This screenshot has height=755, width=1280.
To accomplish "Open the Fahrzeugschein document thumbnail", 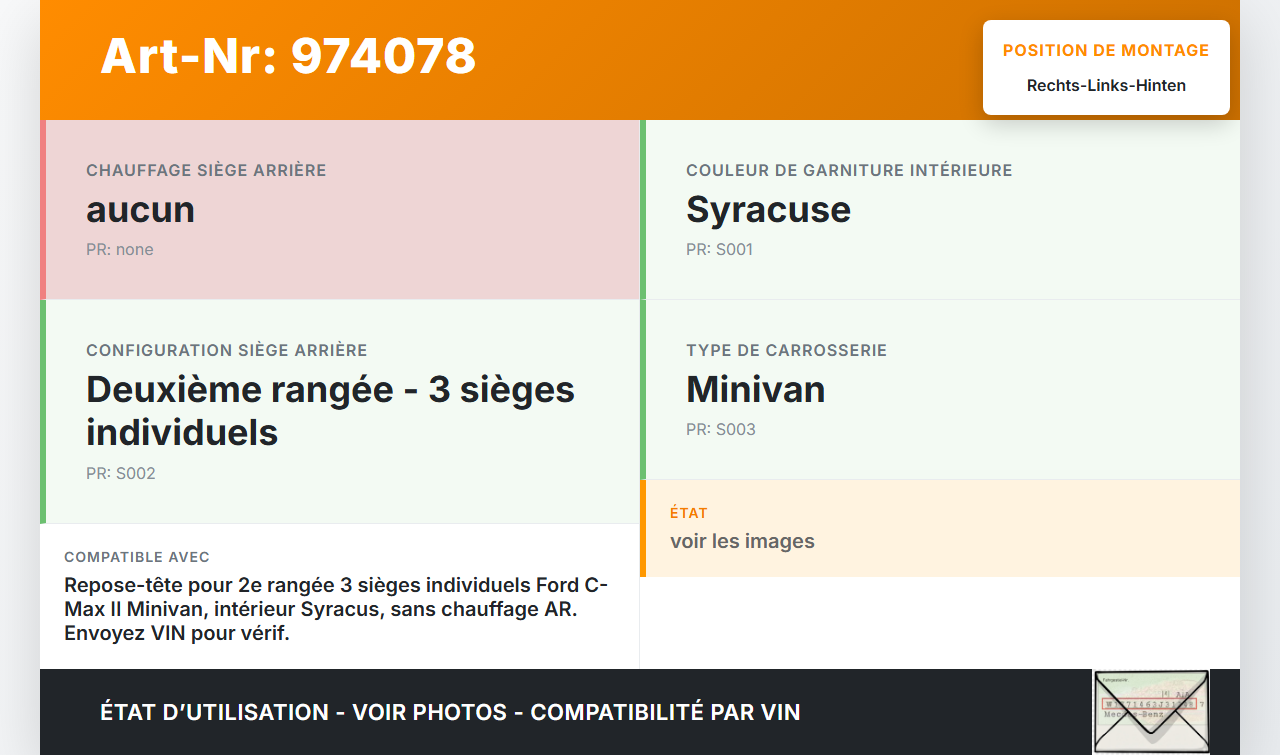I will (1151, 710).
